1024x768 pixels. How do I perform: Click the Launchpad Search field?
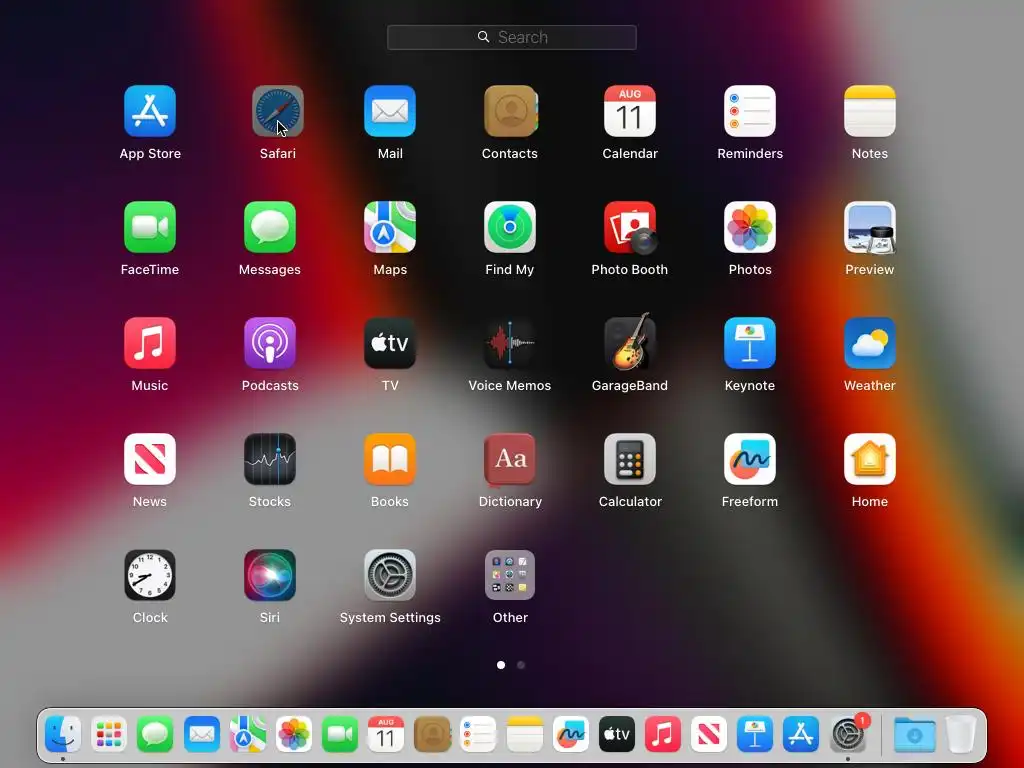point(512,37)
